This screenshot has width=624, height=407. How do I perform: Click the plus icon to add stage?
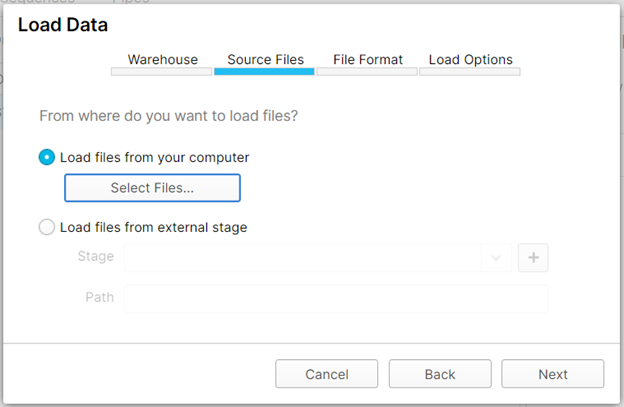click(x=533, y=258)
